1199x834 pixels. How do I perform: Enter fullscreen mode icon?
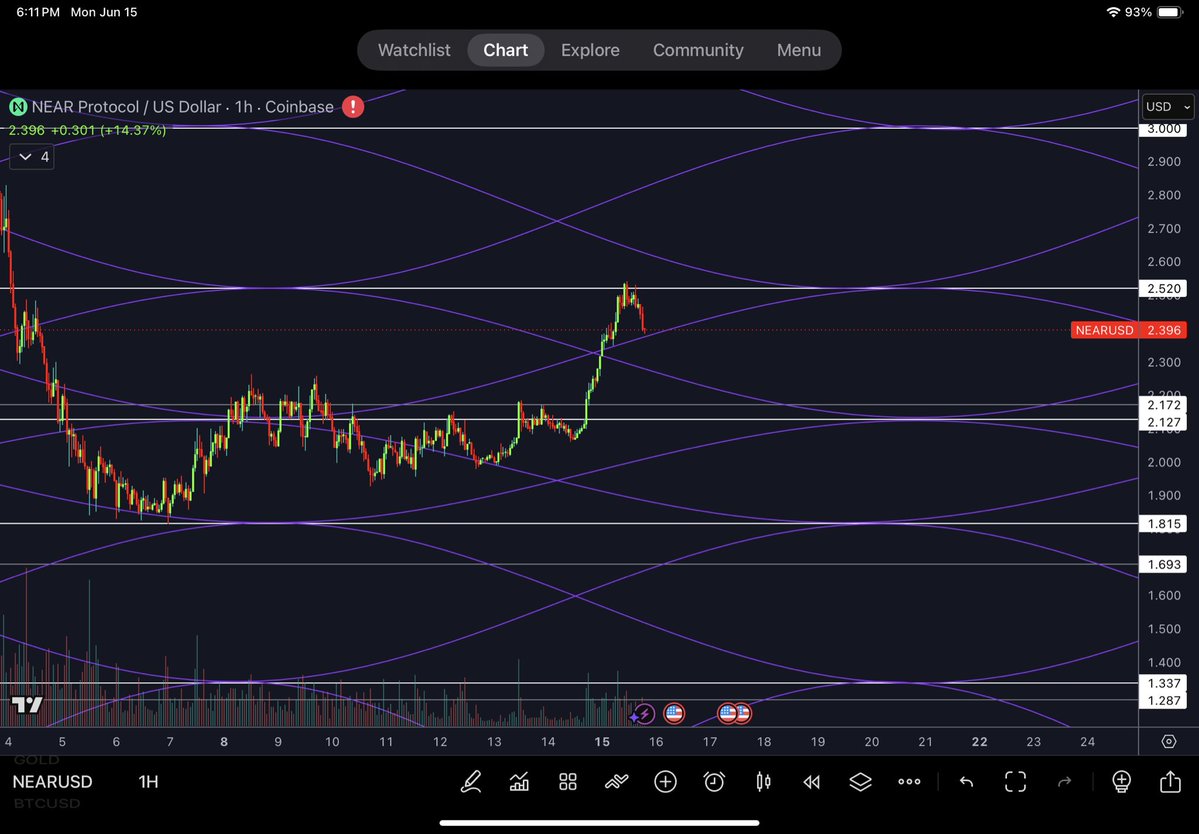[x=1015, y=781]
